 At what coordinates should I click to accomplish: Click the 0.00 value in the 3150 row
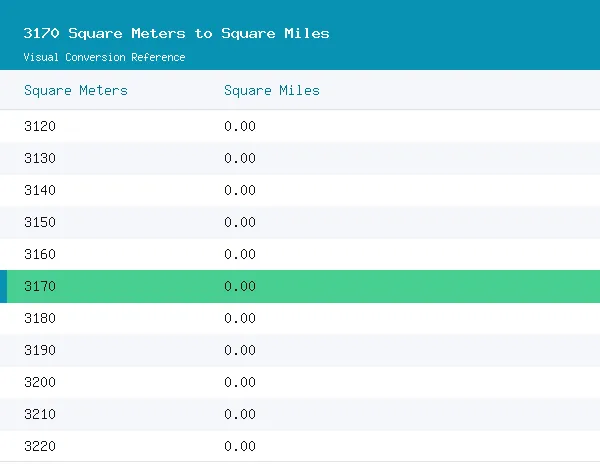point(240,222)
